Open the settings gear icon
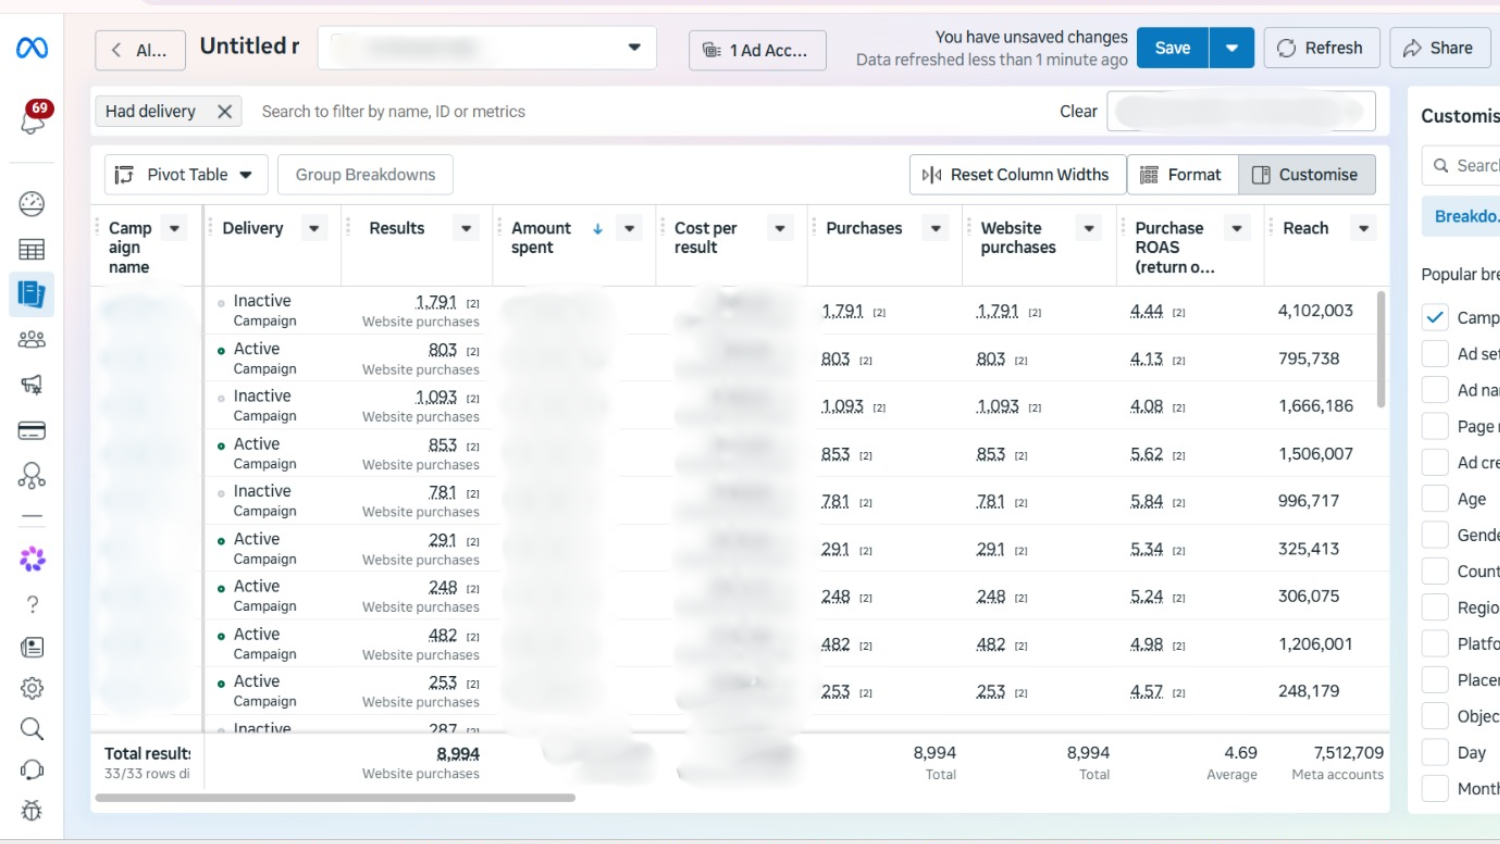The height and width of the screenshot is (844, 1500). [x=32, y=688]
